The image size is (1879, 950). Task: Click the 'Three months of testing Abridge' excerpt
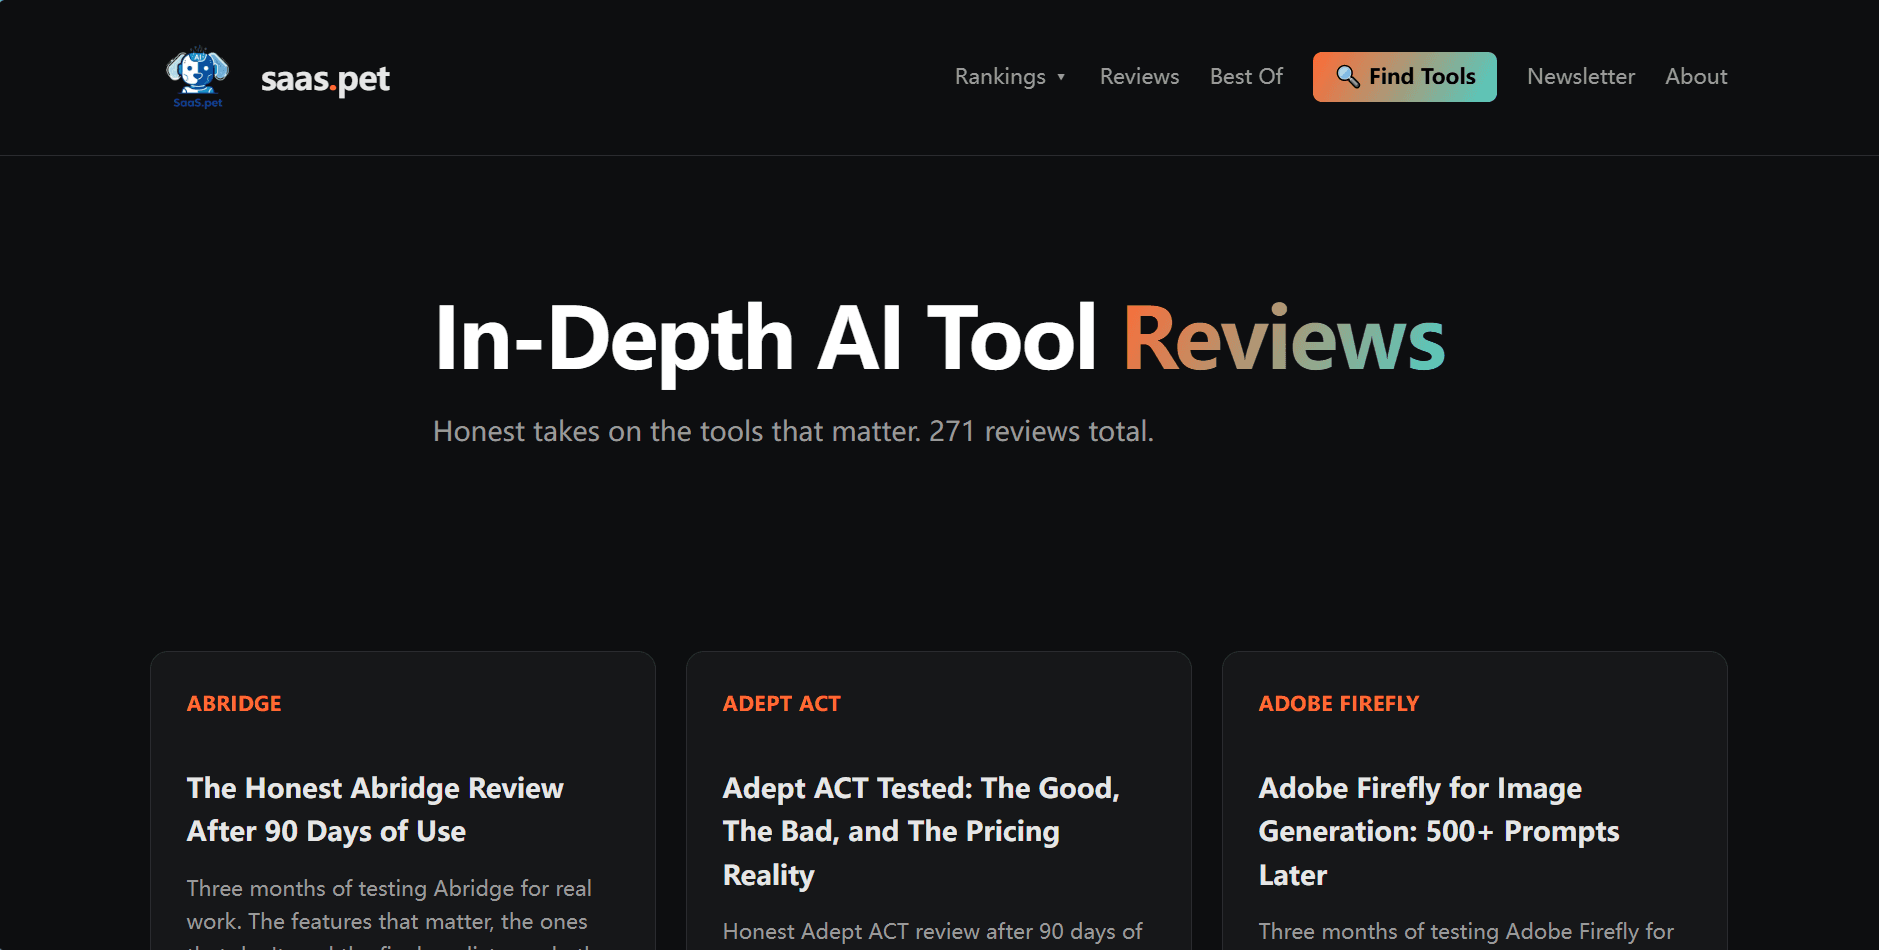[389, 915]
